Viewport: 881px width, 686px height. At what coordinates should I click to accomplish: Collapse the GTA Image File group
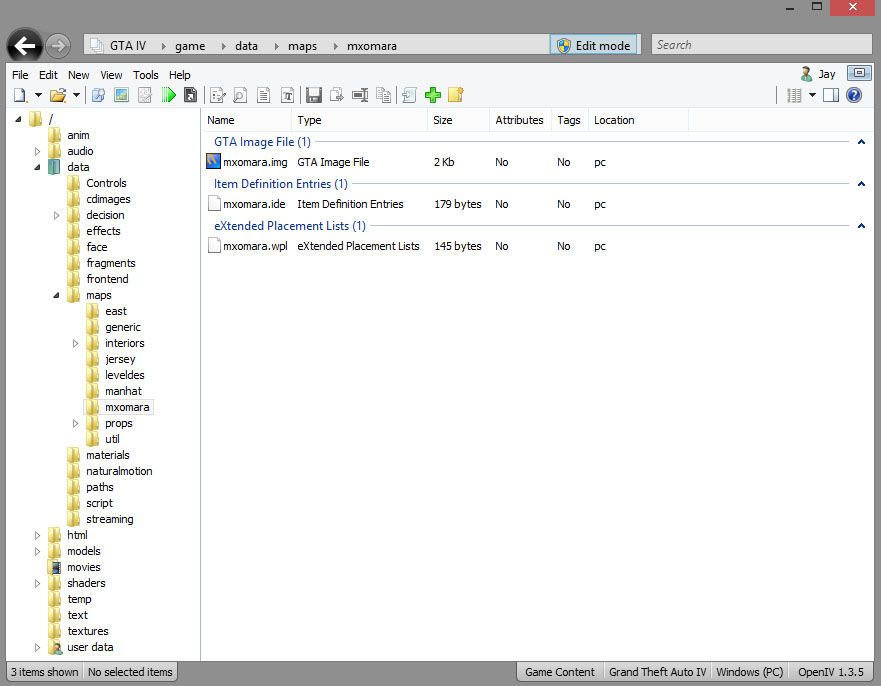861,142
